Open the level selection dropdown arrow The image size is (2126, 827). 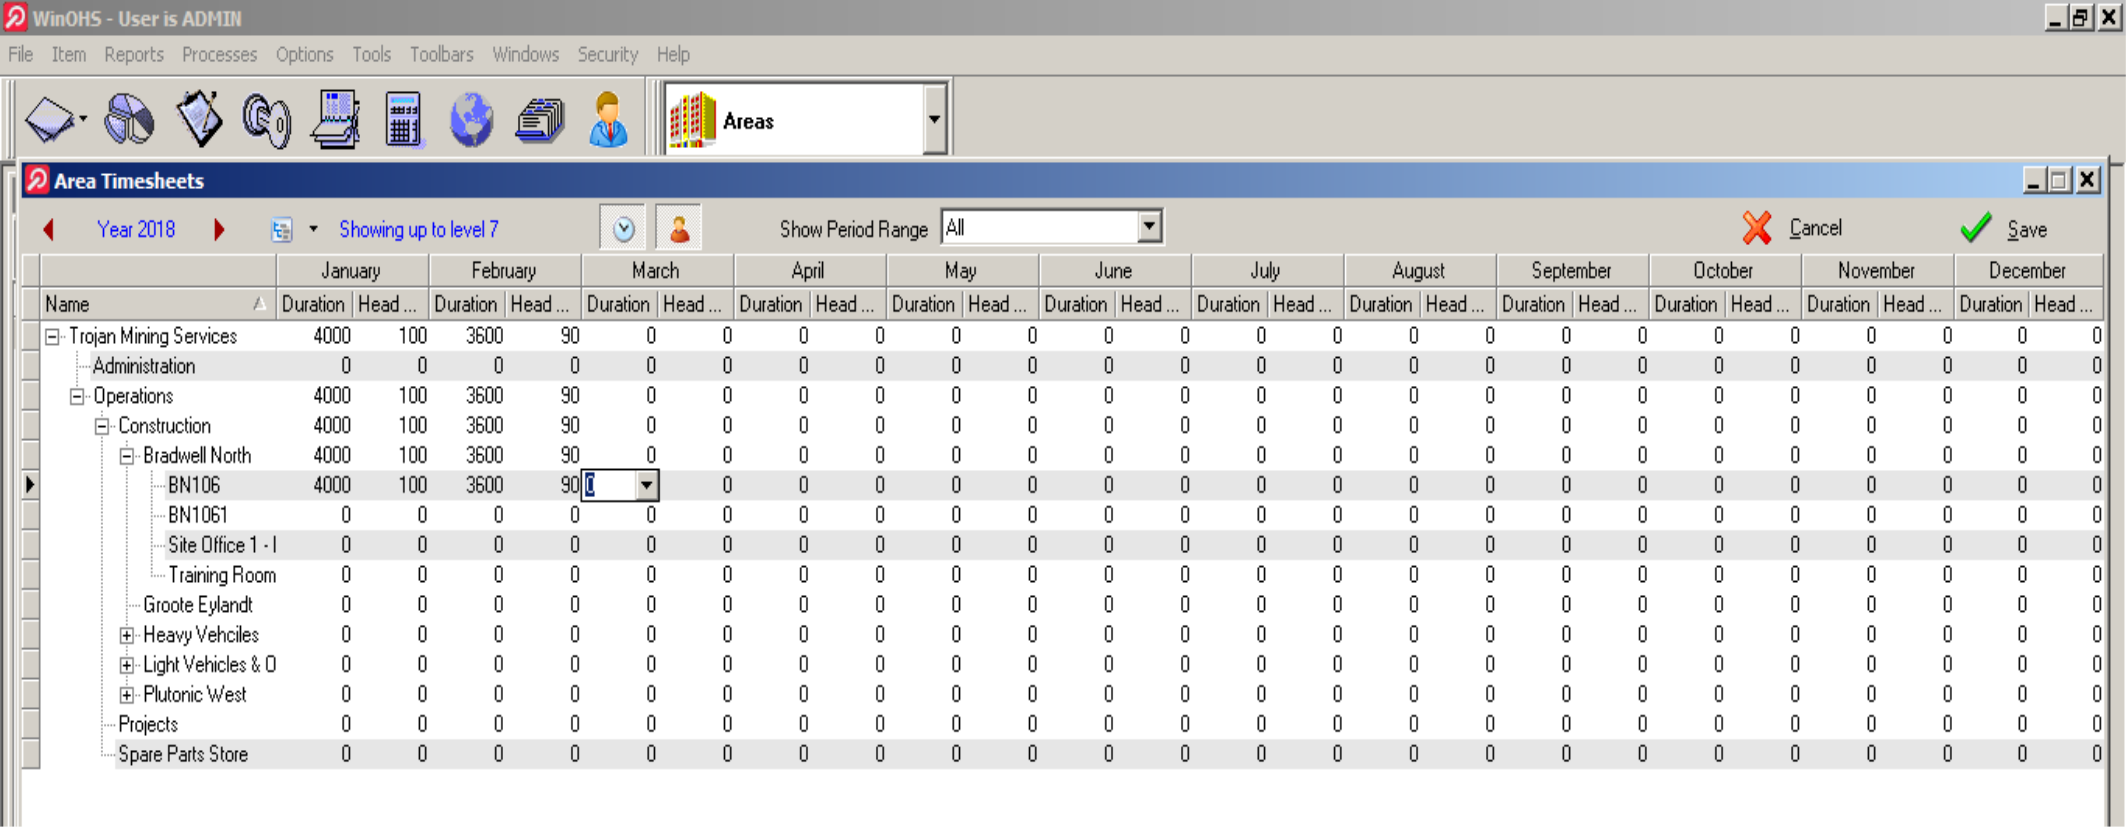pyautogui.click(x=313, y=229)
